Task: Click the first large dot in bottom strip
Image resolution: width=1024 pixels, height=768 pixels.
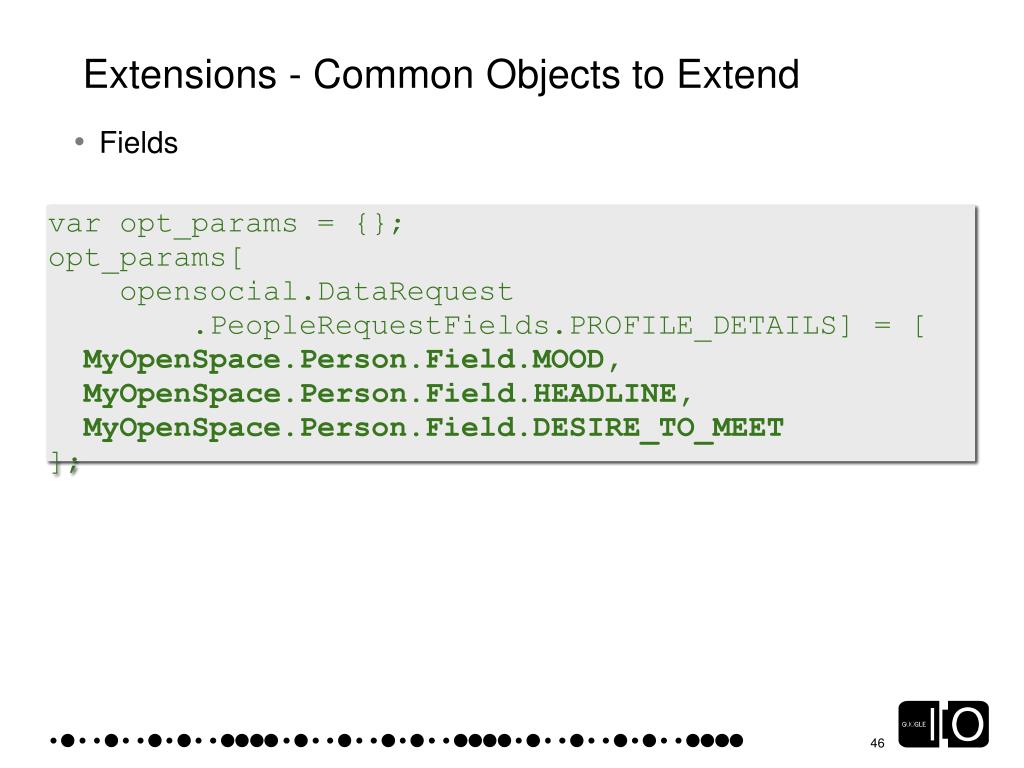Action: pos(67,741)
